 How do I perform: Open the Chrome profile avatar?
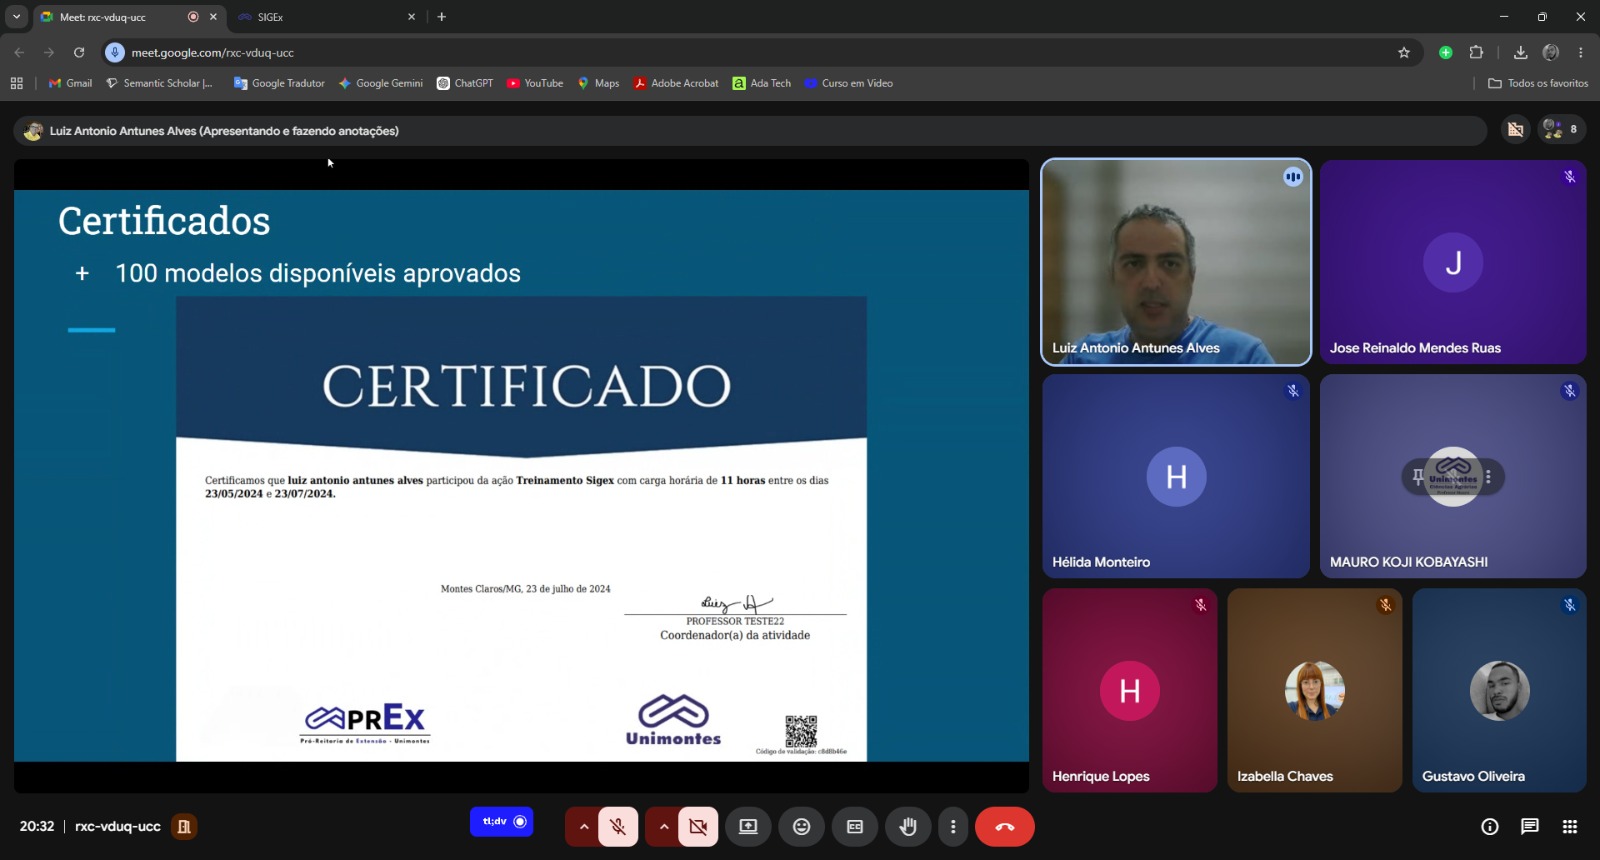pos(1551,53)
